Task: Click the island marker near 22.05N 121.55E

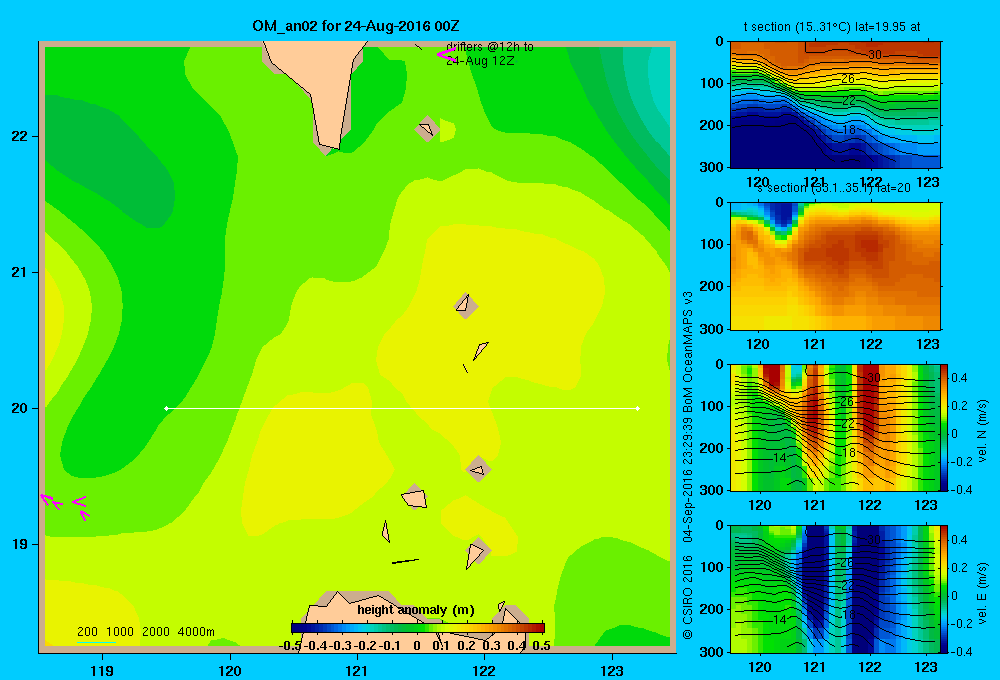Action: click(427, 129)
